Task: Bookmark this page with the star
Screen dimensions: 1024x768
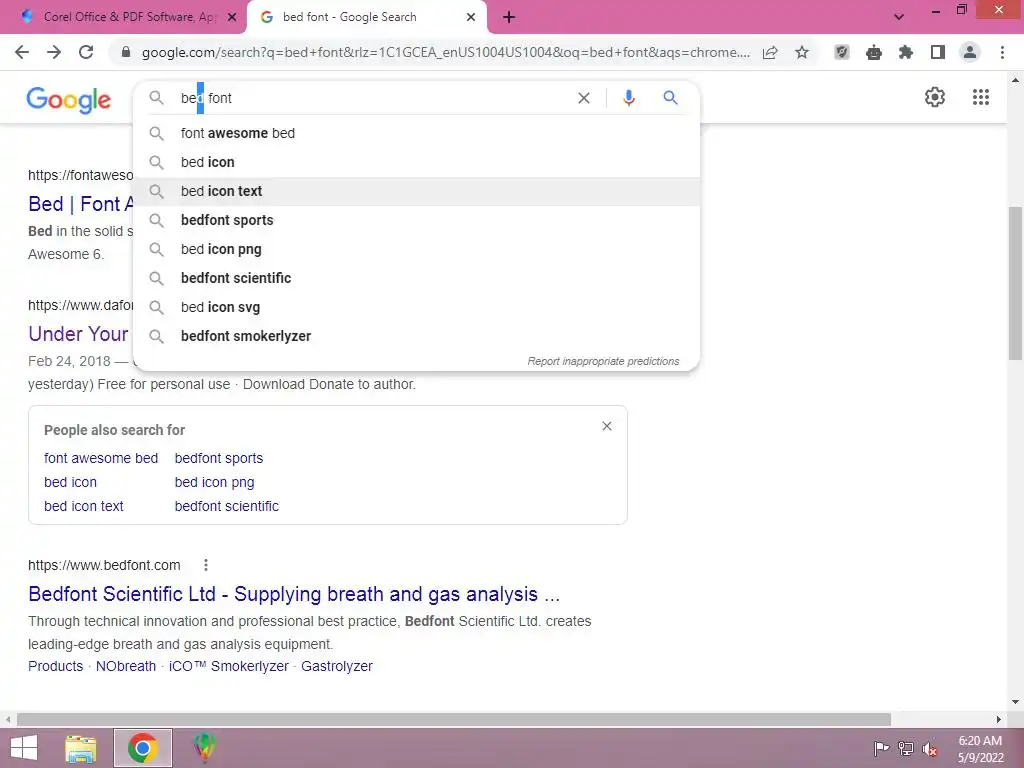Action: [802, 52]
